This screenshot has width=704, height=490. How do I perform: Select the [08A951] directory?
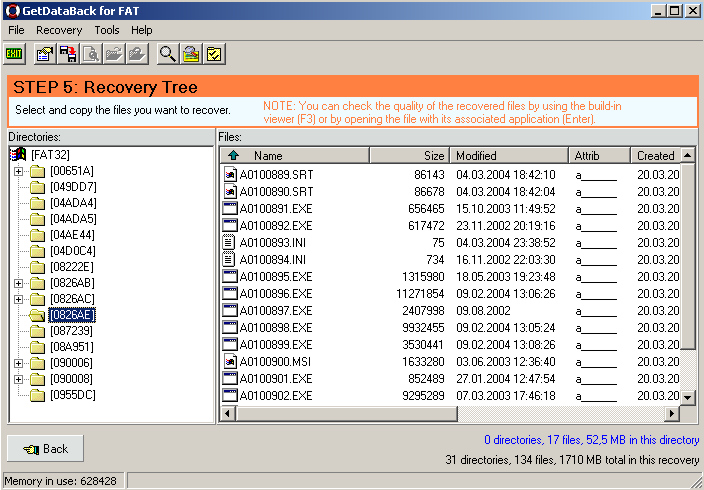pyautogui.click(x=72, y=347)
